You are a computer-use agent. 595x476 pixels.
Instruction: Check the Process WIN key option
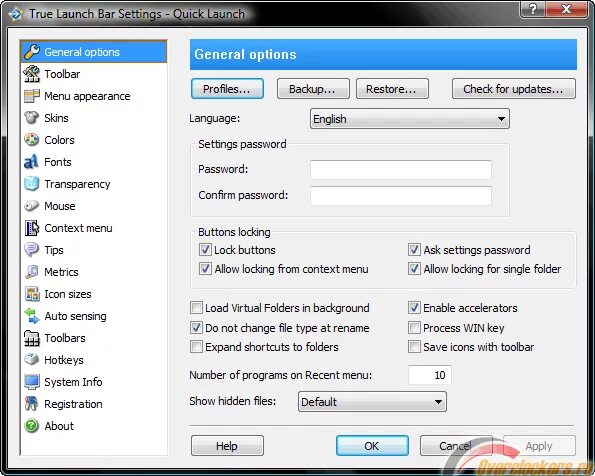(x=414, y=327)
